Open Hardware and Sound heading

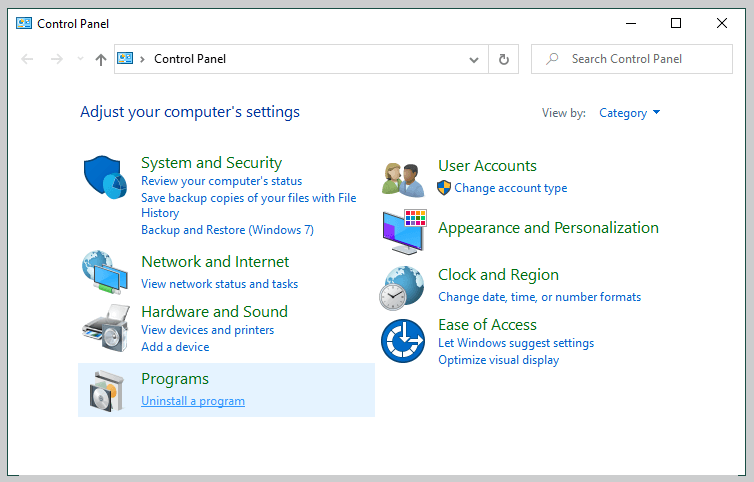(214, 312)
